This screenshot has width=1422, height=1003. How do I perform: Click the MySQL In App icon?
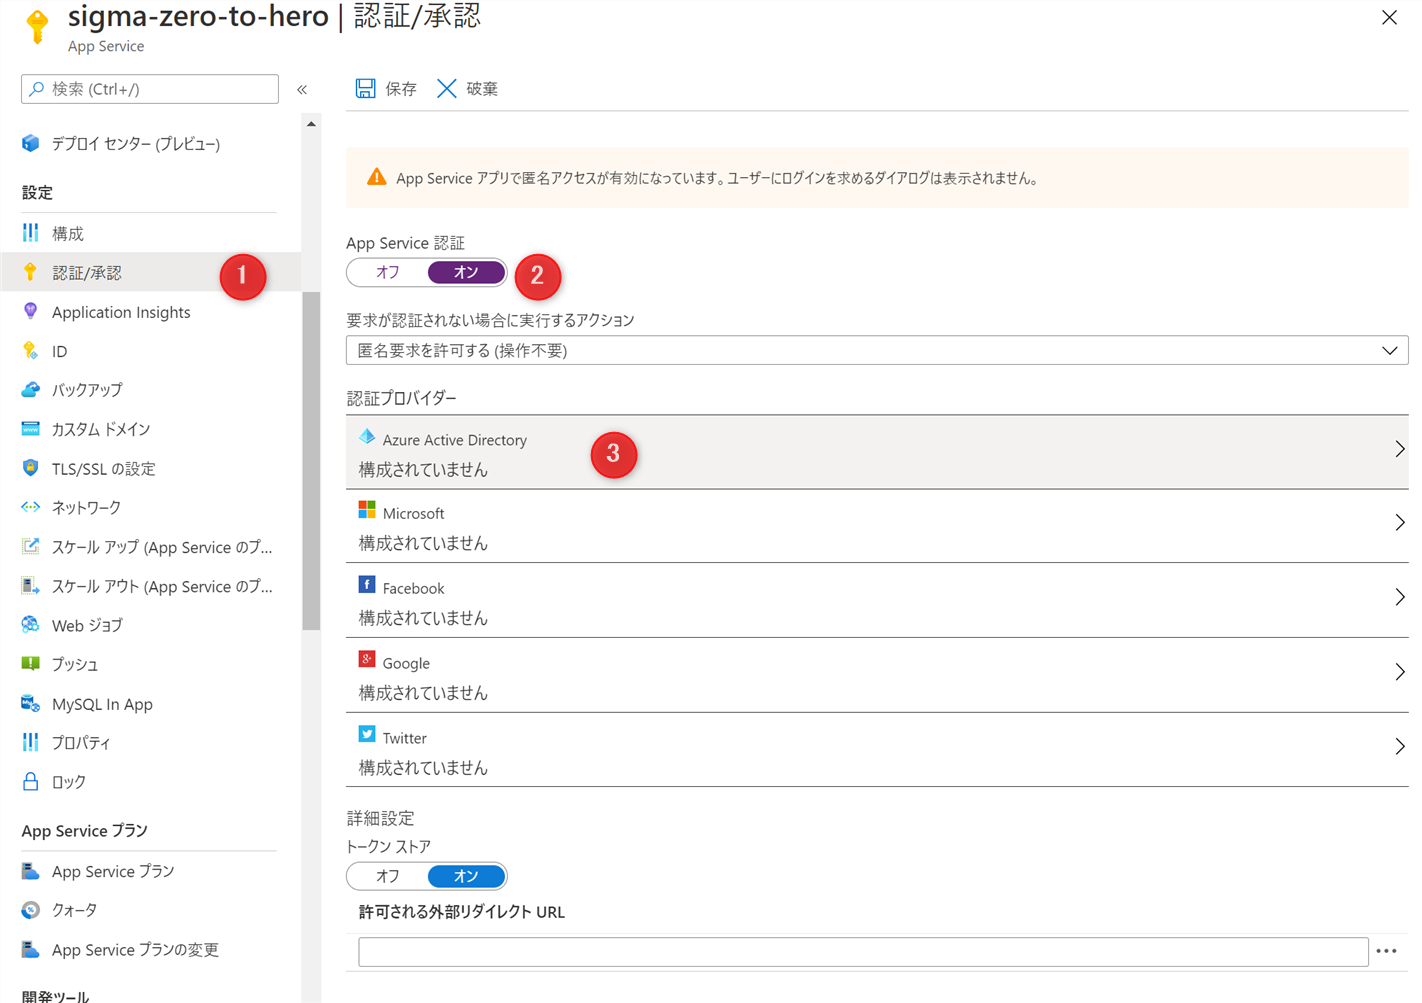coord(31,703)
